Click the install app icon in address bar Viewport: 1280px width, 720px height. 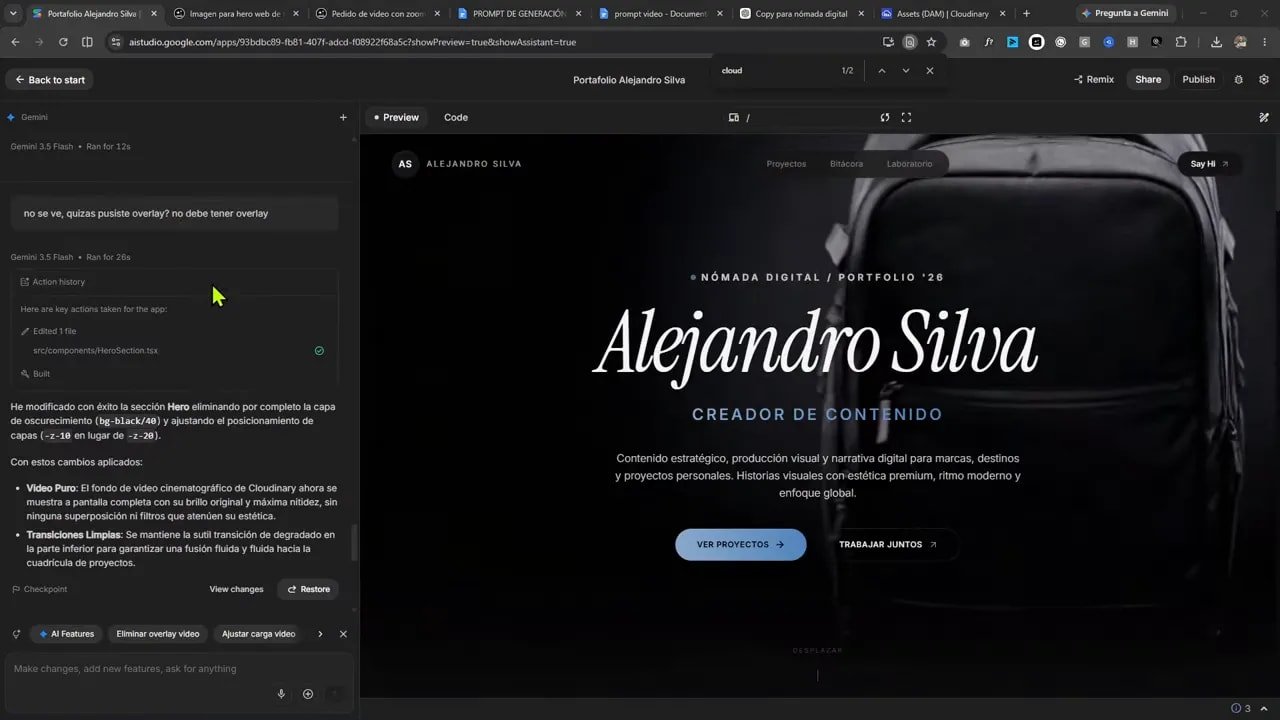click(888, 42)
